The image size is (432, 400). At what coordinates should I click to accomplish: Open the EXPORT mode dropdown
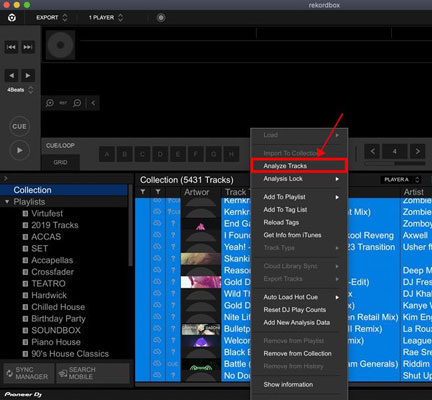click(x=52, y=18)
